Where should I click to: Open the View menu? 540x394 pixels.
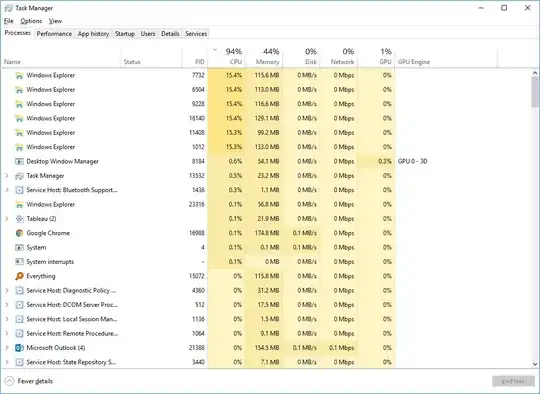(55, 21)
